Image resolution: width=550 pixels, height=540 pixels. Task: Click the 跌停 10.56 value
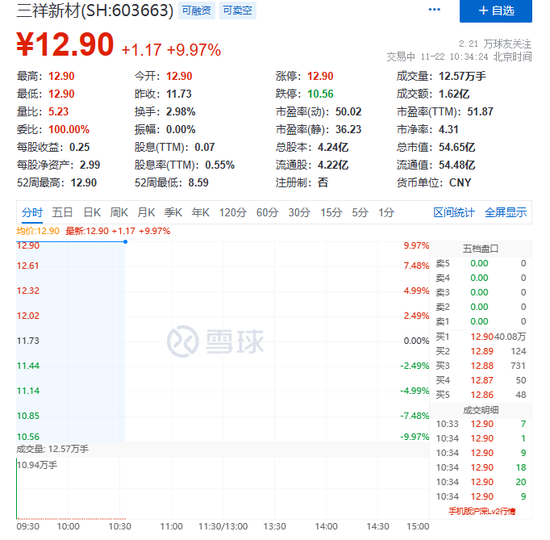point(320,94)
